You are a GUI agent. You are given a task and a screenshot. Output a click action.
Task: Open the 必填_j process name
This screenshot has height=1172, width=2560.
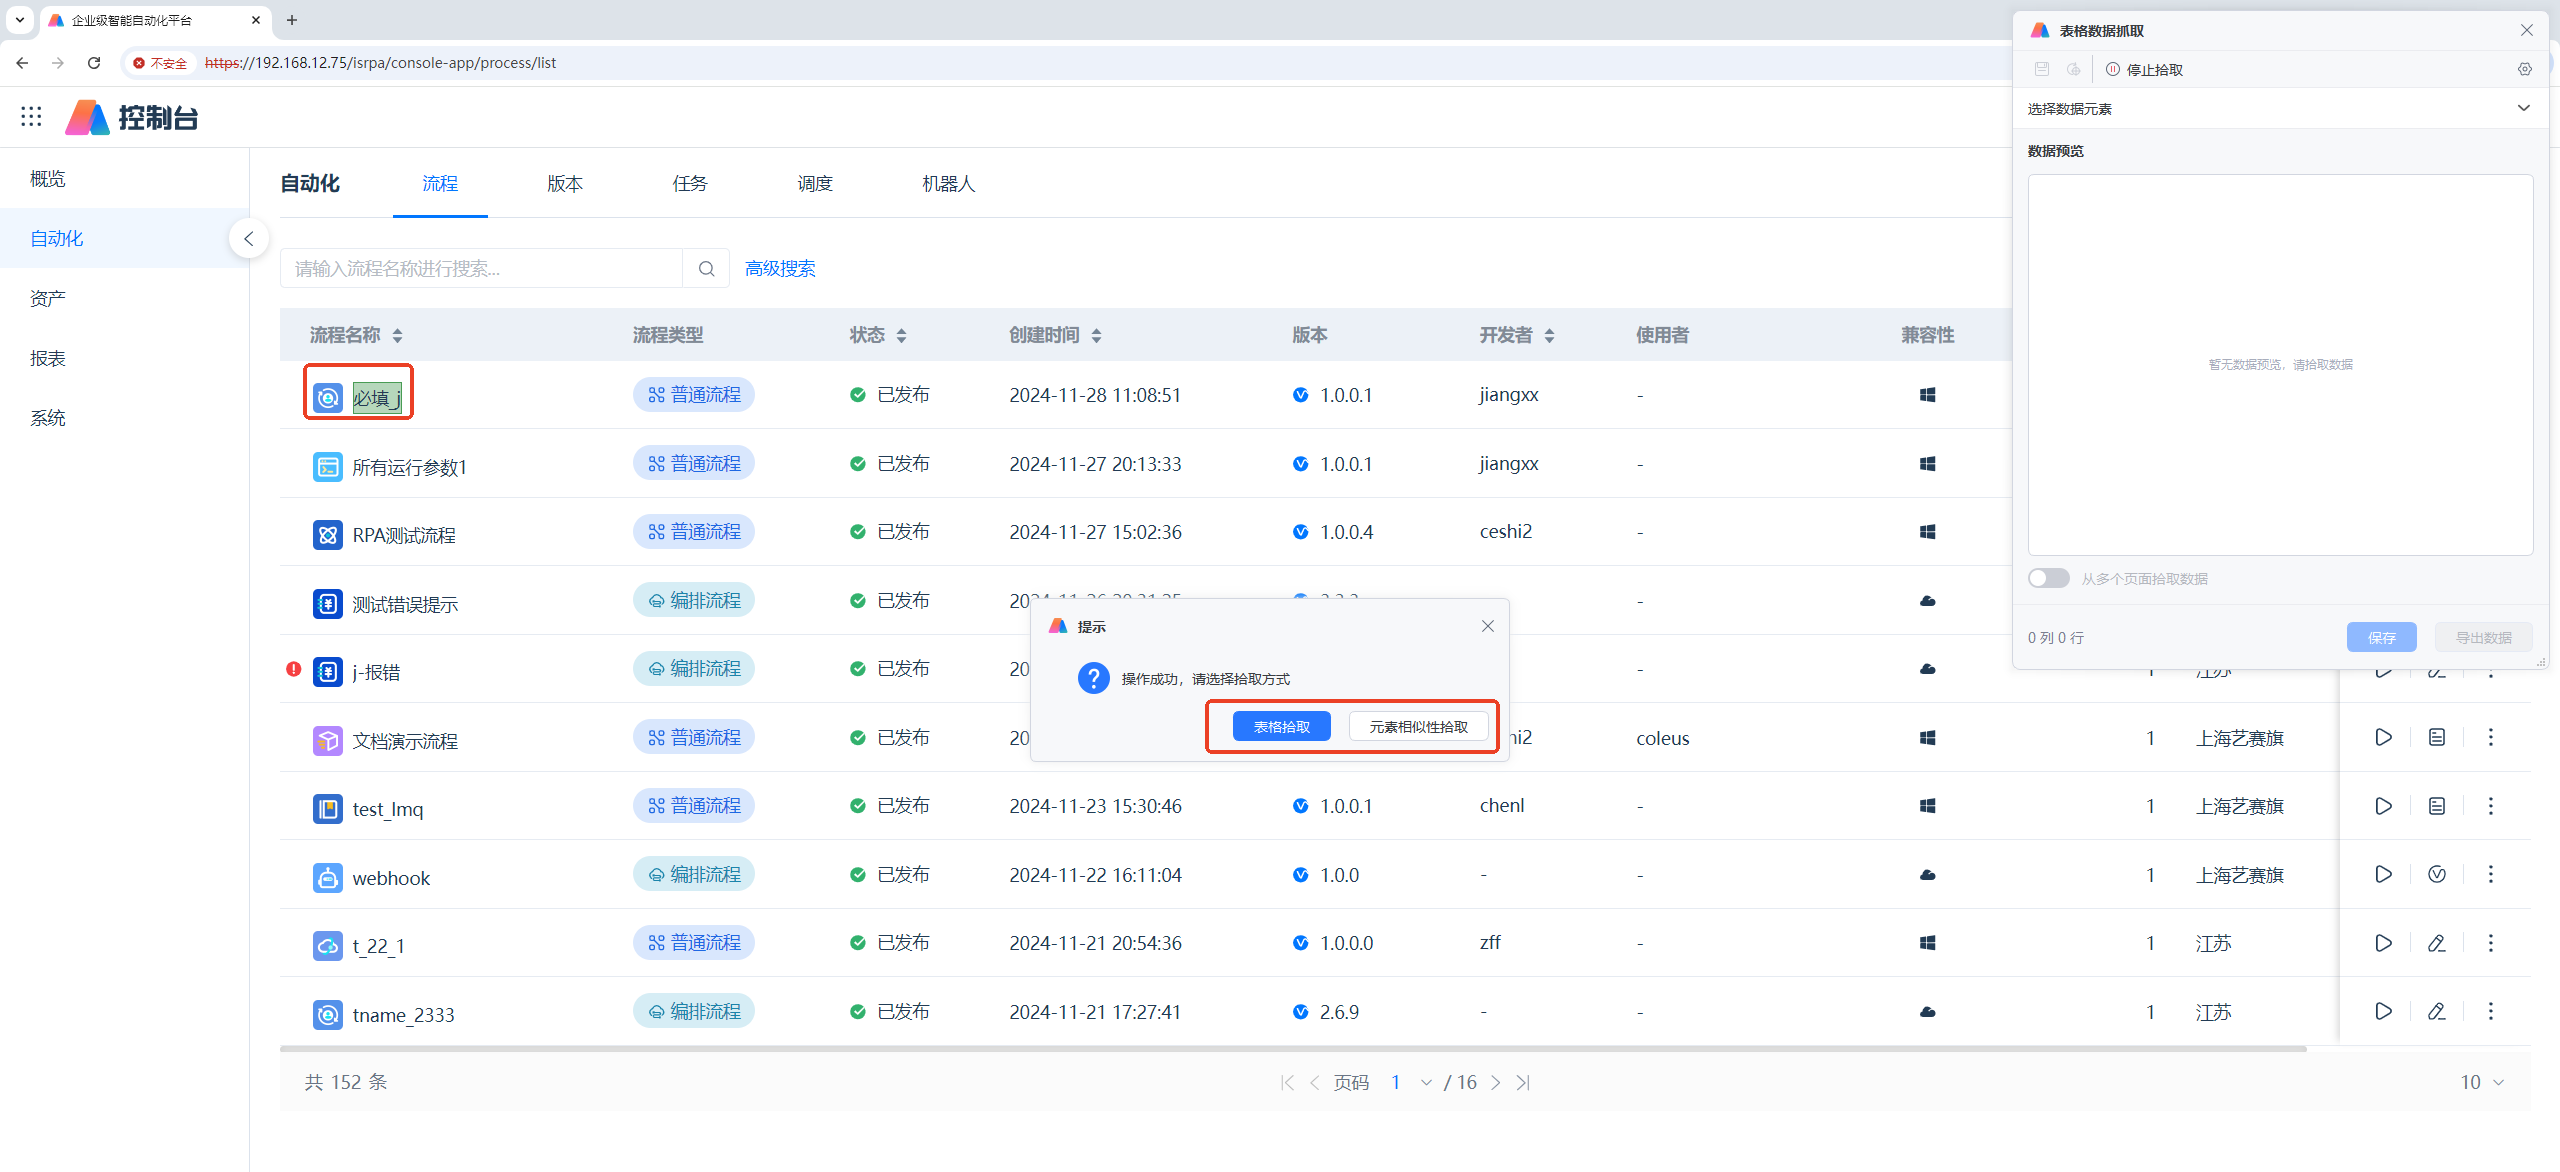click(377, 398)
